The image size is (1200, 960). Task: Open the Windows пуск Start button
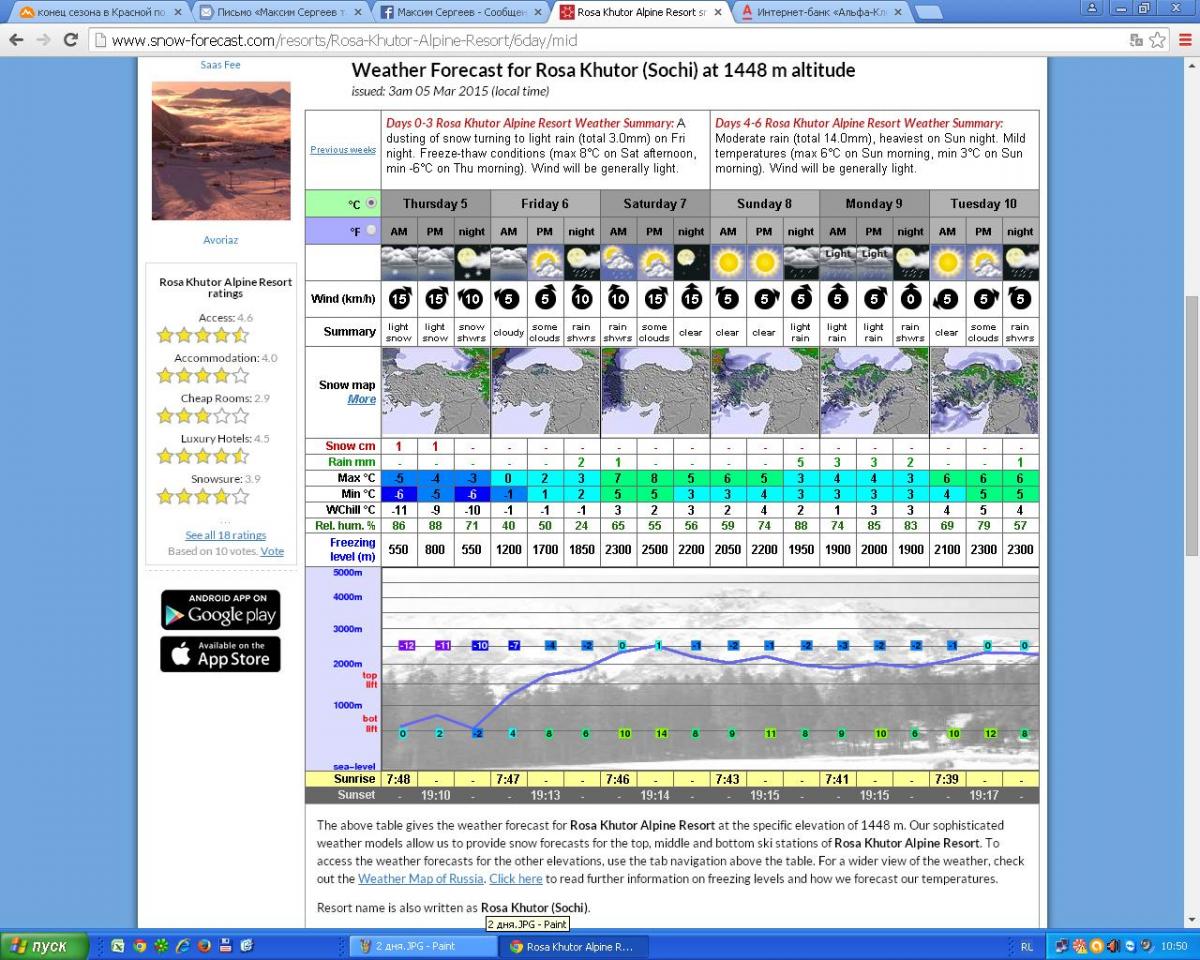click(43, 946)
